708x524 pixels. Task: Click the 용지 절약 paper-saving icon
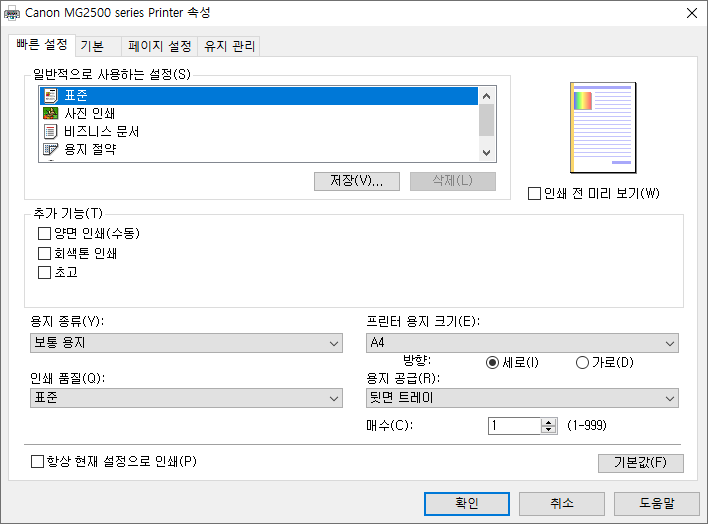[51, 149]
